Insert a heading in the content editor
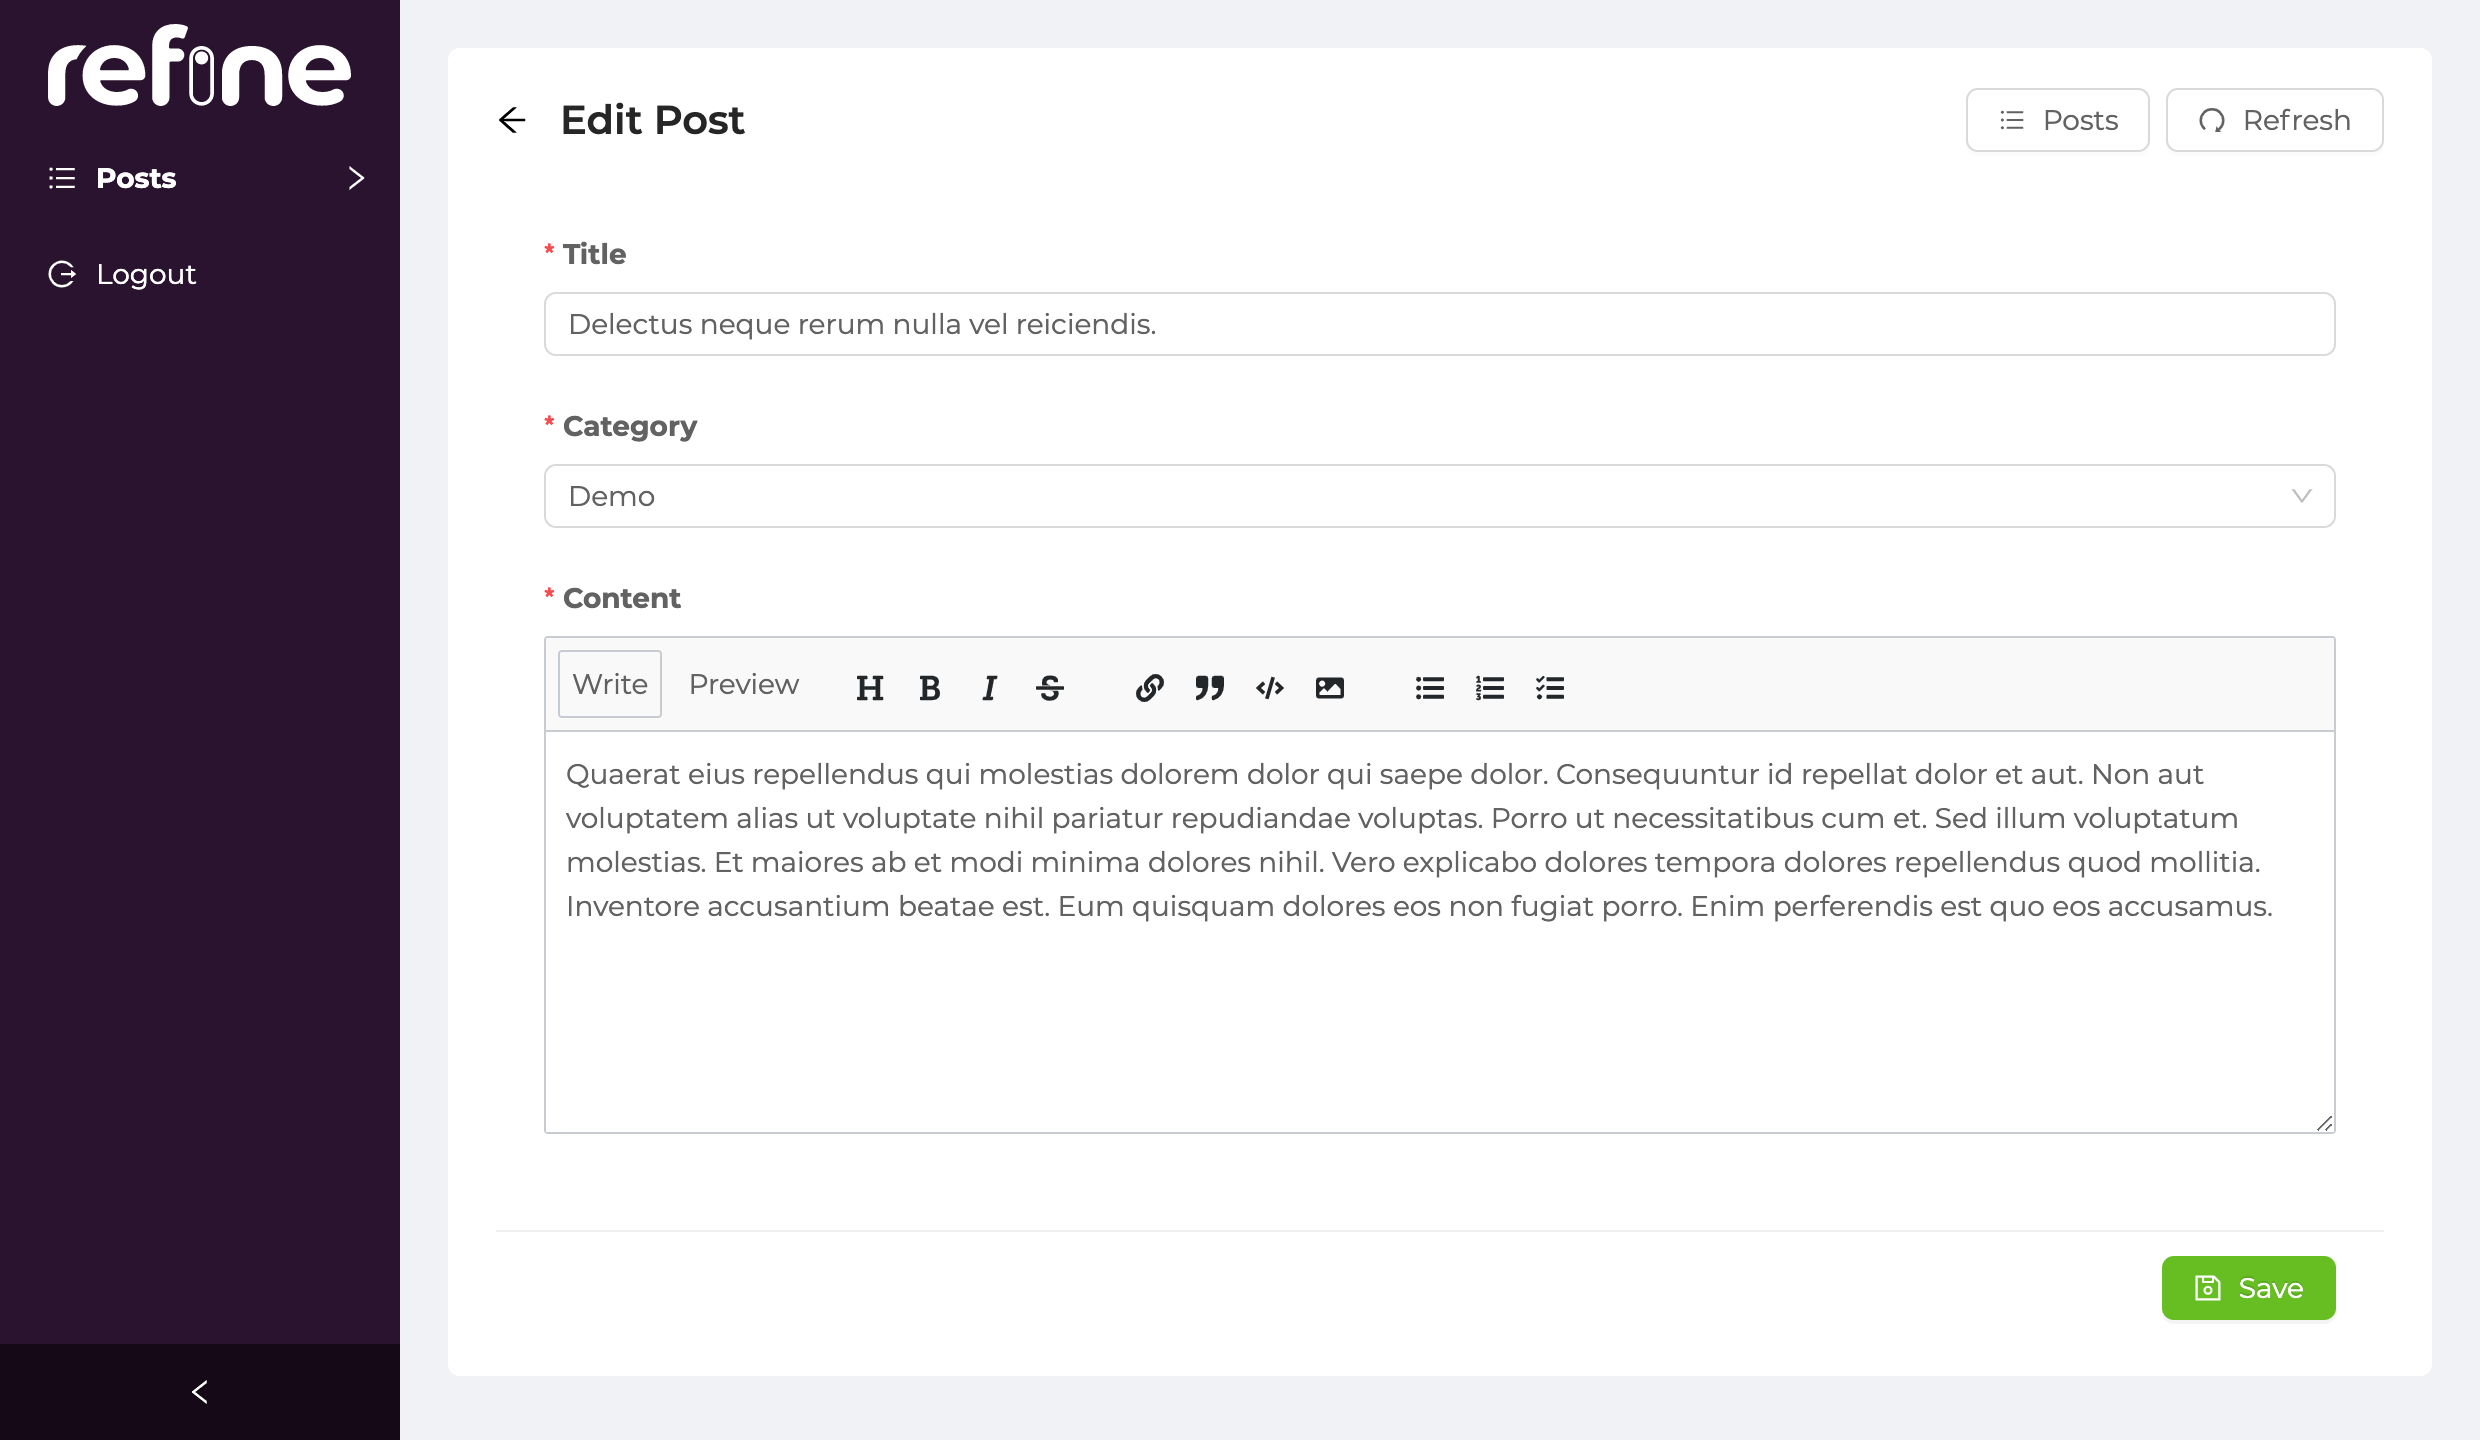The image size is (2480, 1440). [x=869, y=688]
